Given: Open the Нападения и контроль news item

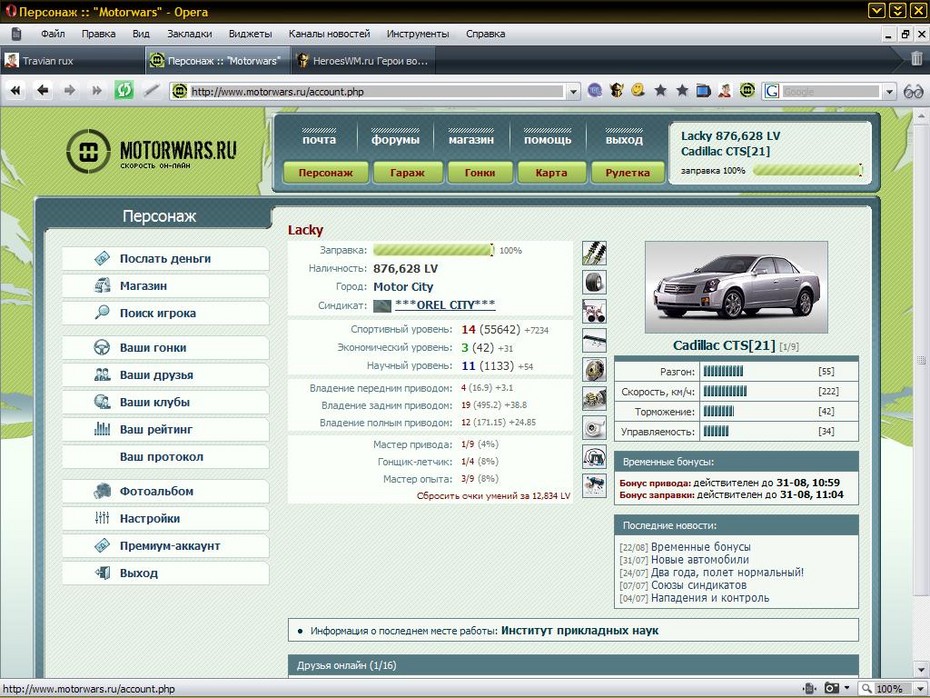Looking at the screenshot, I should [x=710, y=598].
